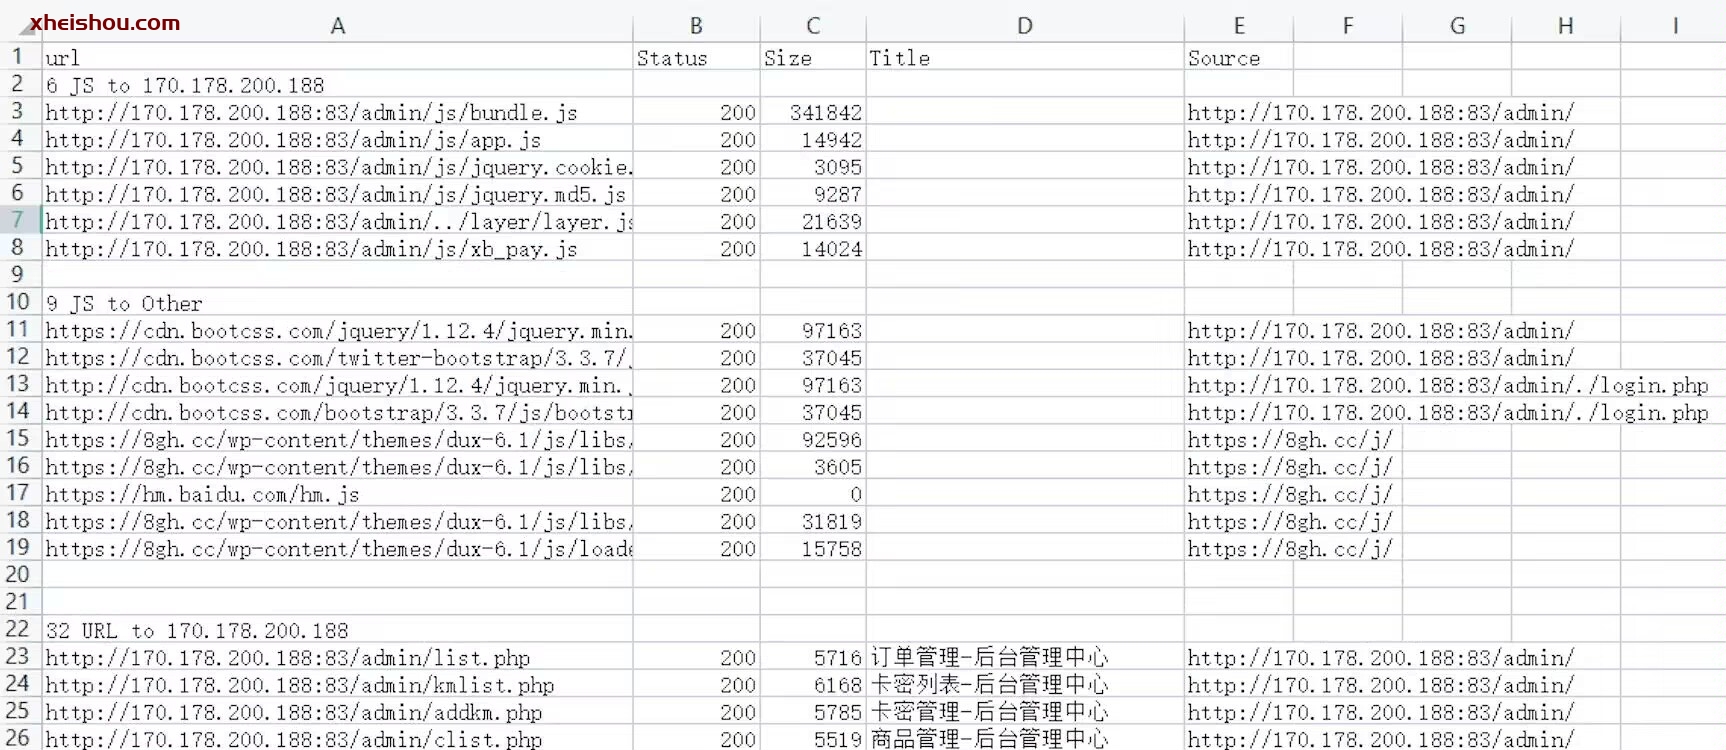Click the 'Status' header cell
Image resolution: width=1726 pixels, height=750 pixels.
point(696,57)
